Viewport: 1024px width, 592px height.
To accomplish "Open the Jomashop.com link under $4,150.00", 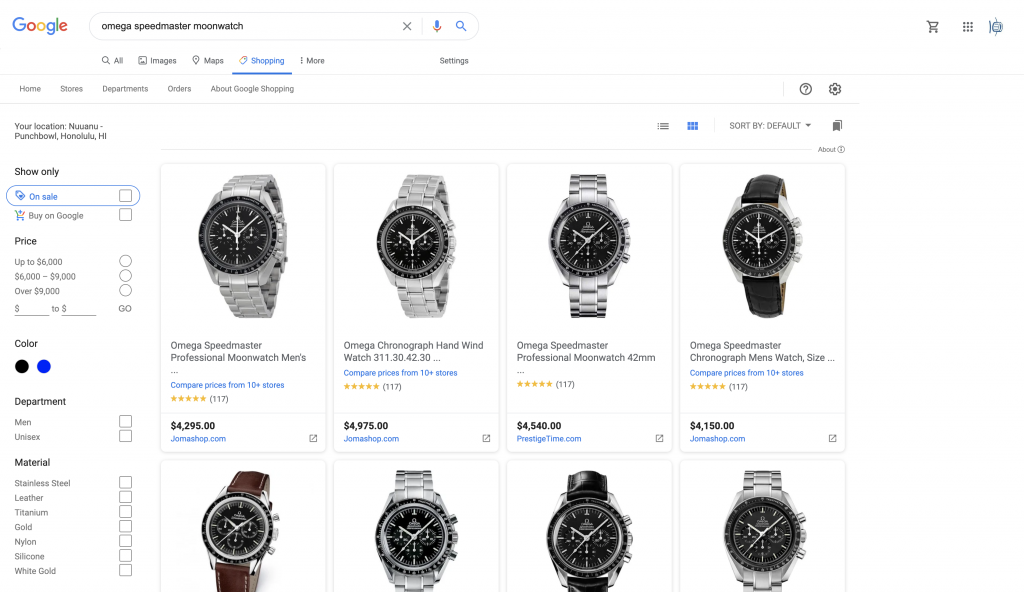I will (717, 438).
